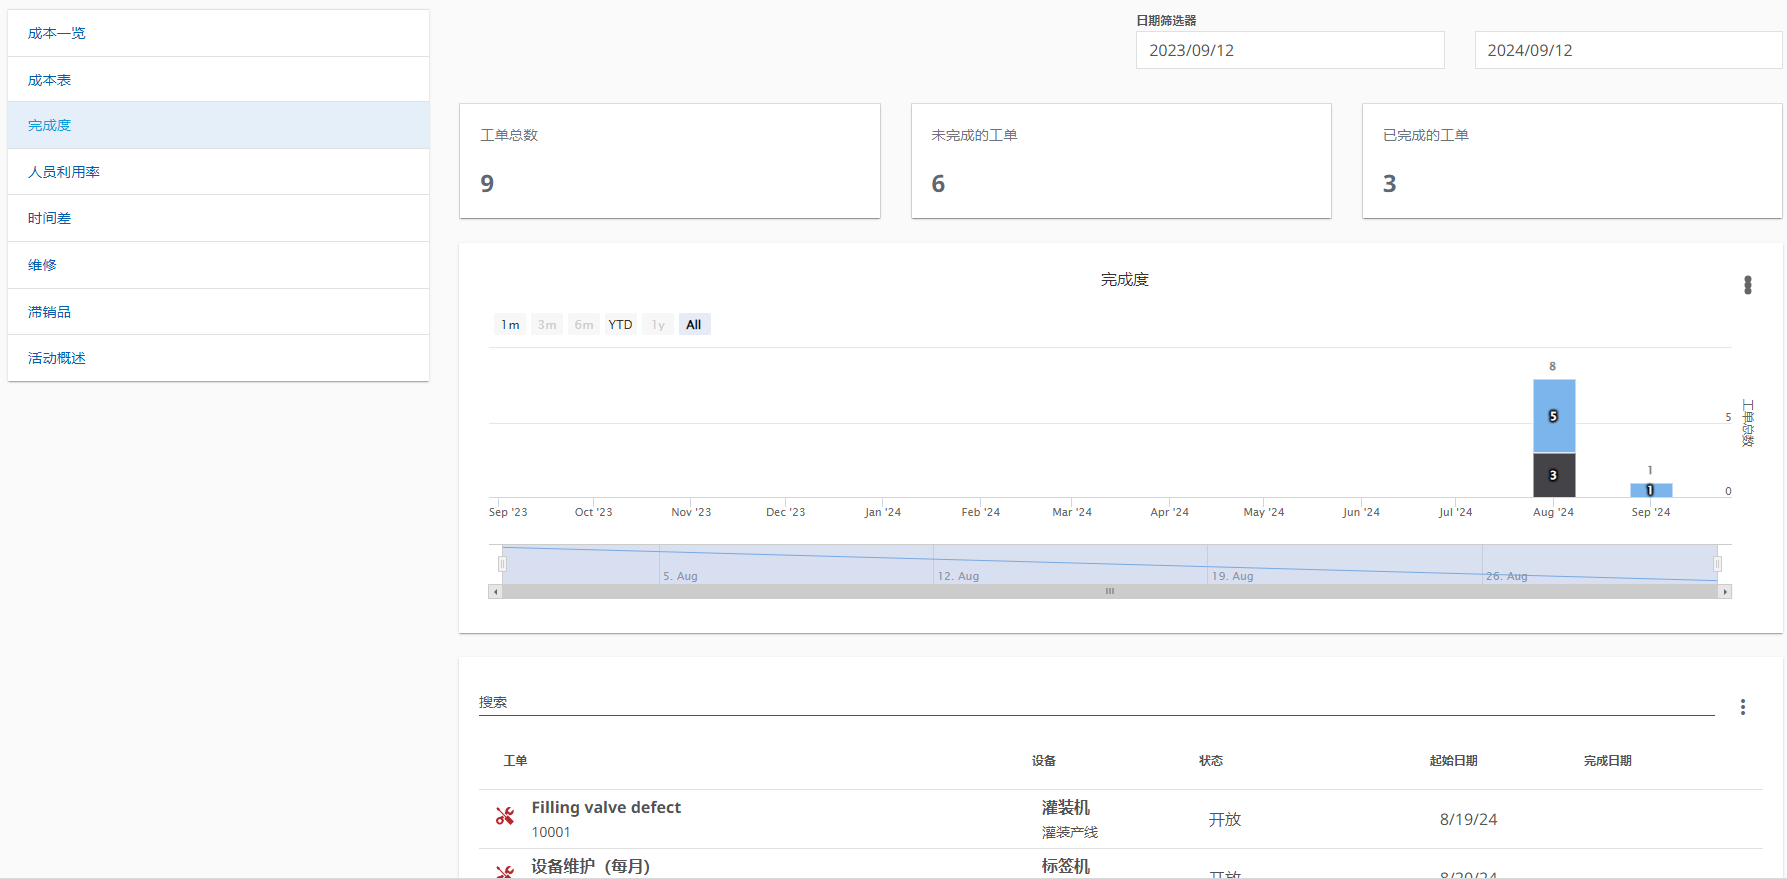This screenshot has height=879, width=1787.
Task: Open the work order table options menu
Action: pyautogui.click(x=1742, y=707)
